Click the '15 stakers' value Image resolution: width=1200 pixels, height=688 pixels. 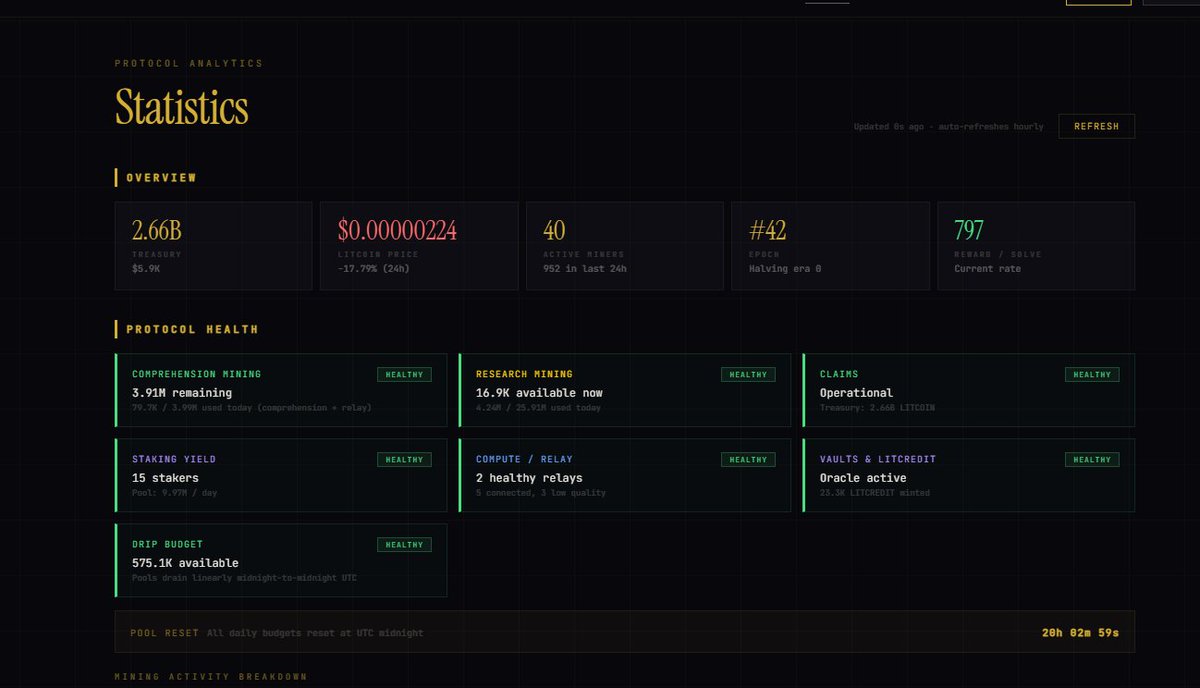tap(165, 478)
